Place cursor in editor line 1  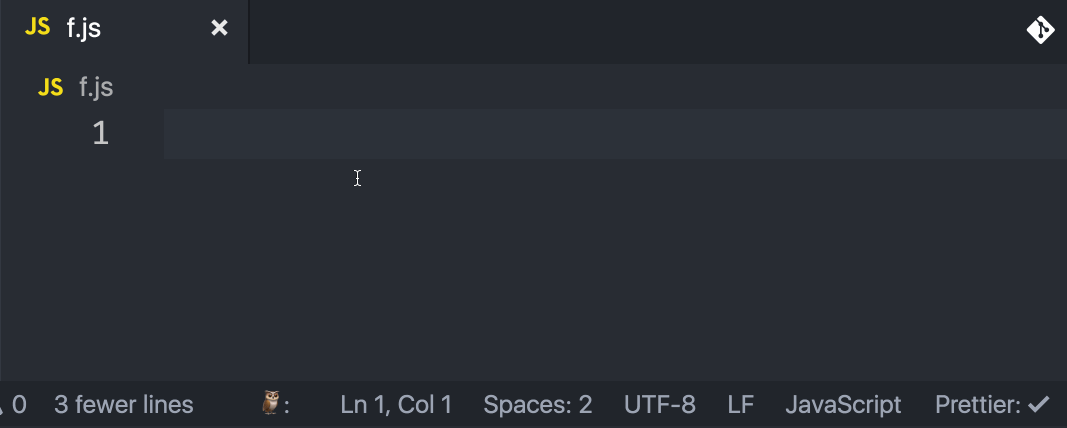coord(615,133)
